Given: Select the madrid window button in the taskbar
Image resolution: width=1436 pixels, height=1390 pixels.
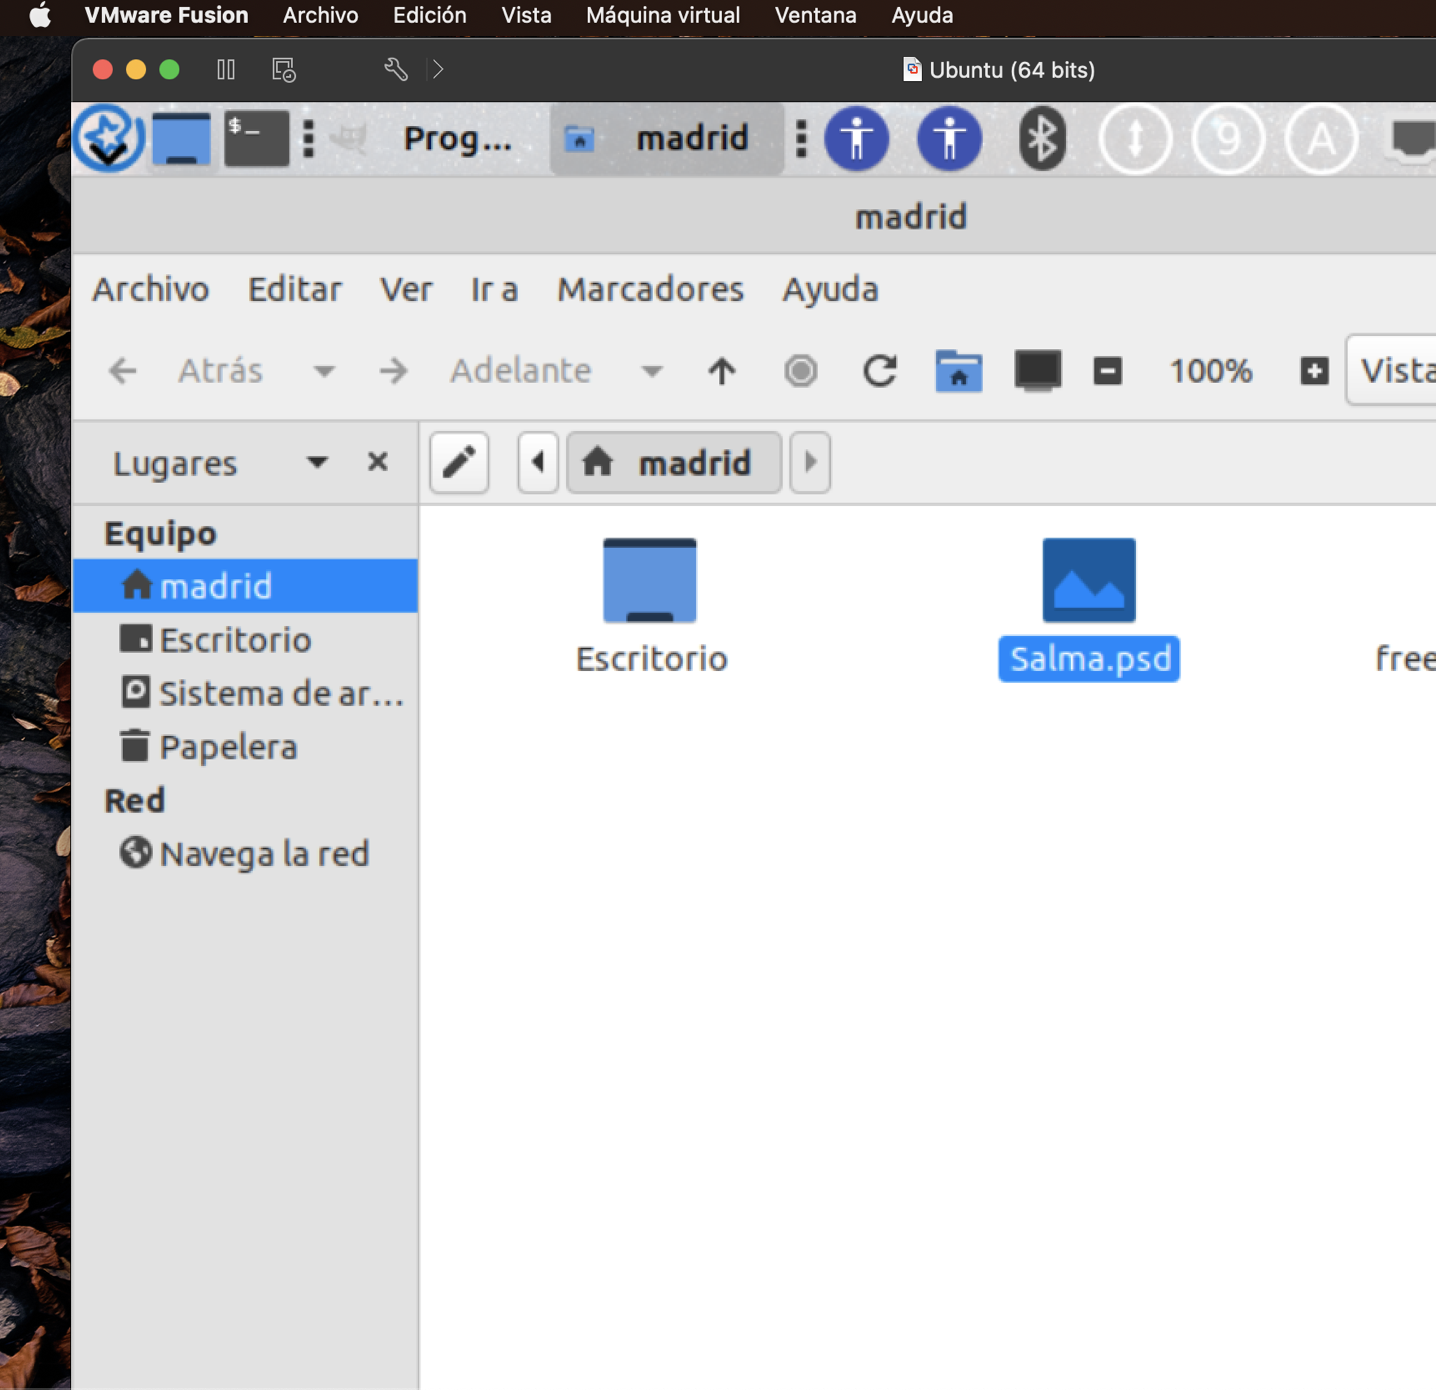Looking at the screenshot, I should [667, 139].
